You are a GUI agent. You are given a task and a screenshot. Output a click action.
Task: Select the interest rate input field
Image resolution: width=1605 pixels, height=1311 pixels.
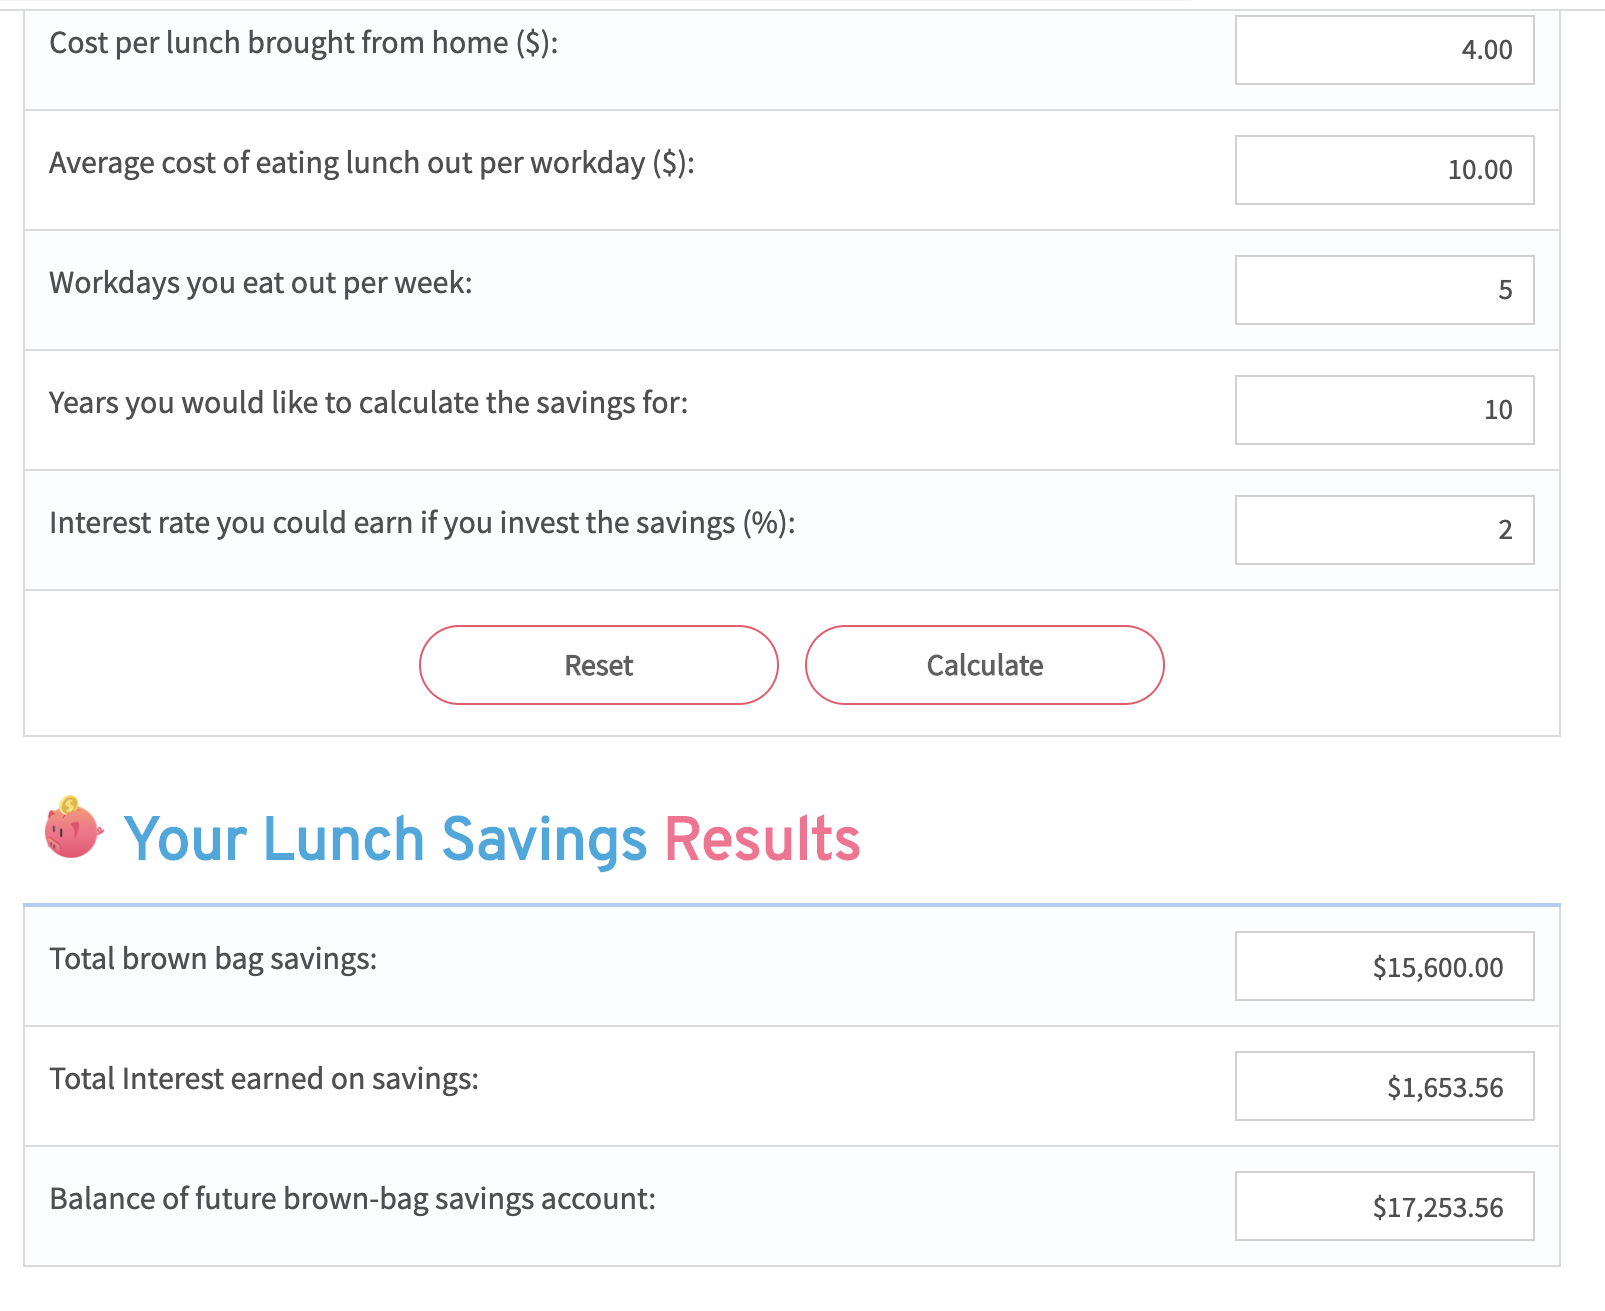[x=1384, y=530]
